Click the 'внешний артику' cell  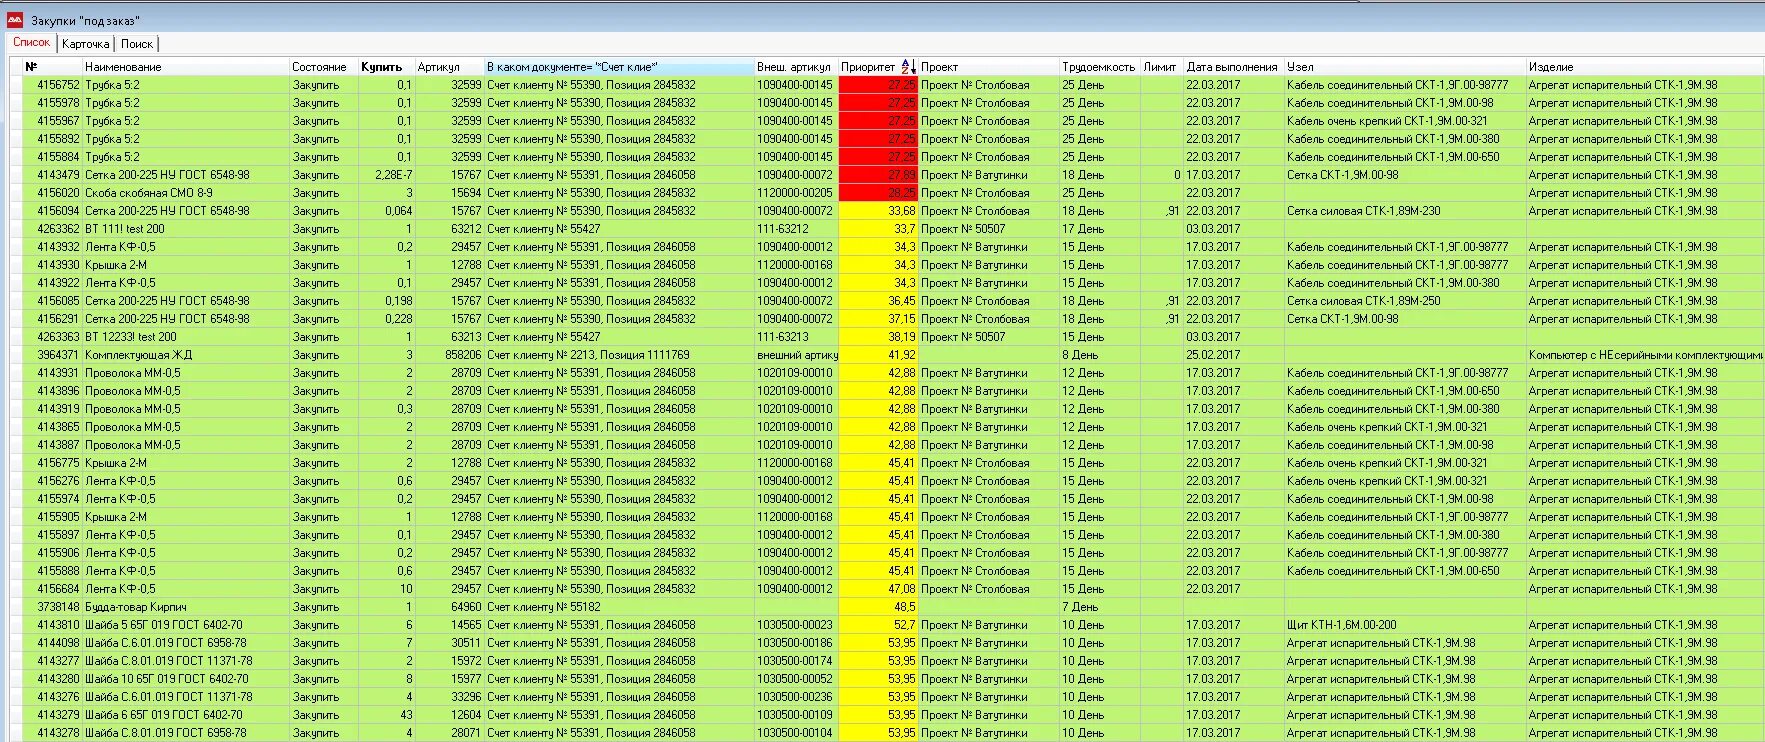(x=797, y=355)
